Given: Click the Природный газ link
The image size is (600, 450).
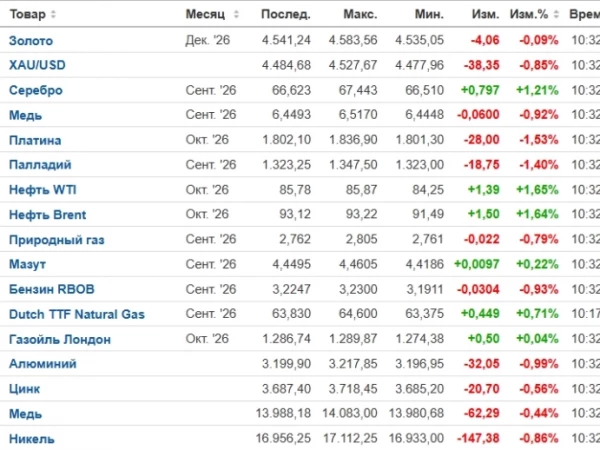Looking at the screenshot, I should coord(57,240).
